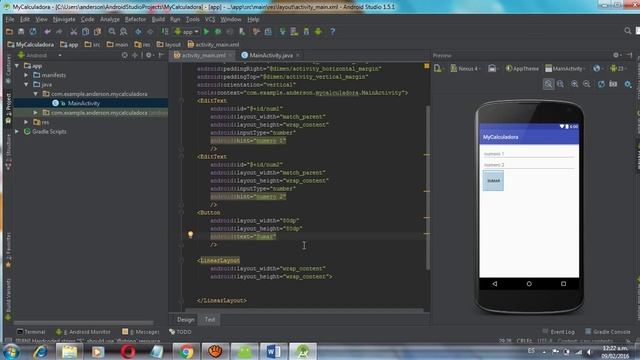
Task: Expand the manifests folder
Action: point(26,75)
